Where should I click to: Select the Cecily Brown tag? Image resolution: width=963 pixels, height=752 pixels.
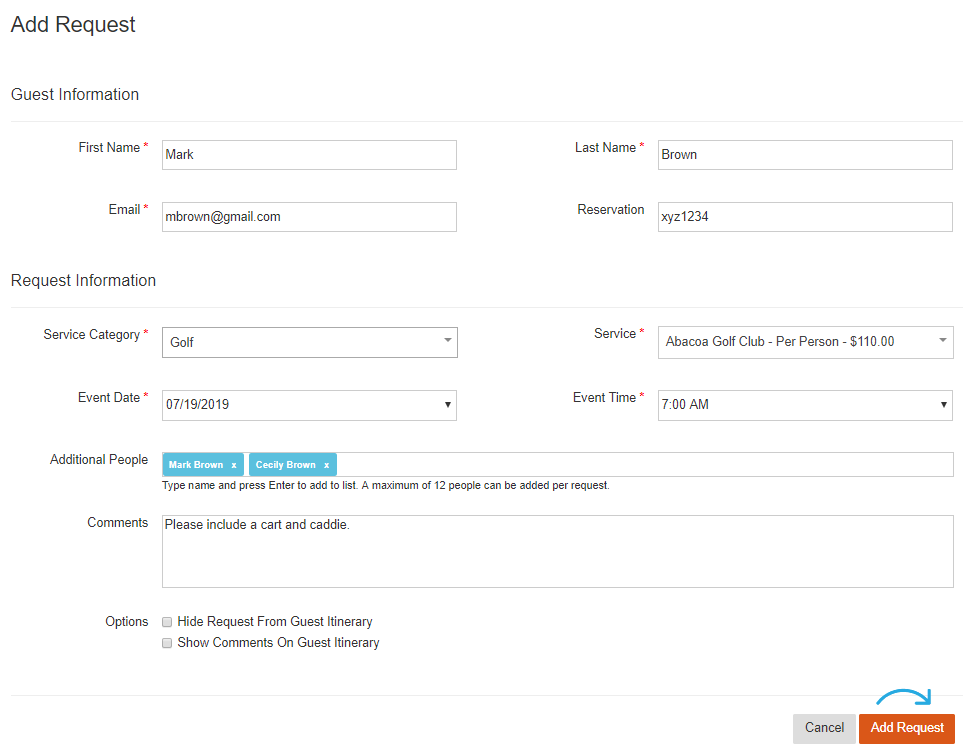[286, 465]
